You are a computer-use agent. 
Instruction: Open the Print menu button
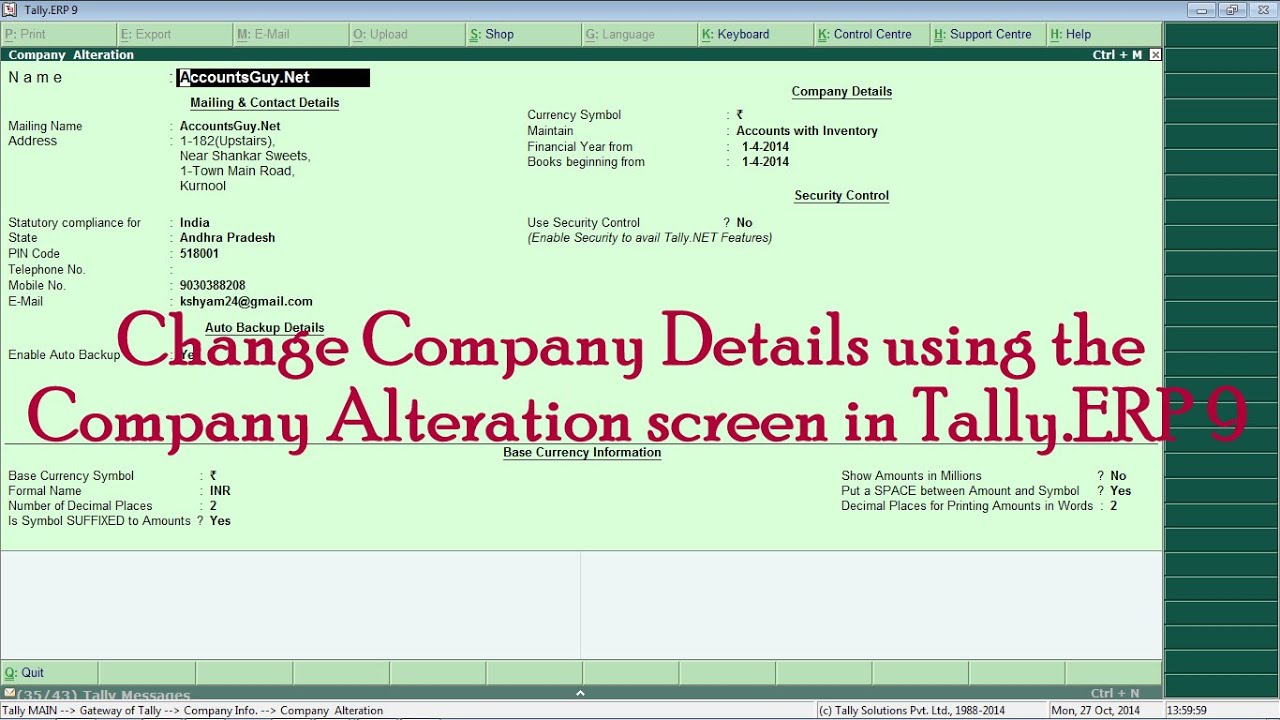click(58, 34)
